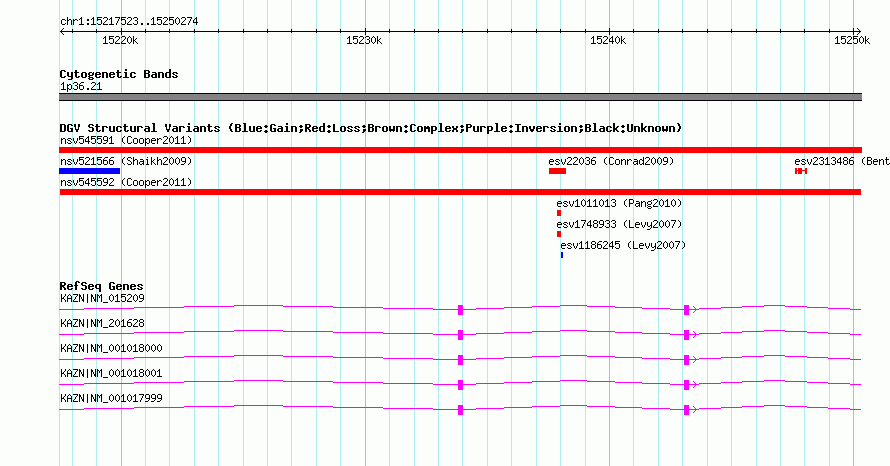Click the DGV Structural Variants track title
This screenshot has width=890, height=466.
click(x=371, y=128)
